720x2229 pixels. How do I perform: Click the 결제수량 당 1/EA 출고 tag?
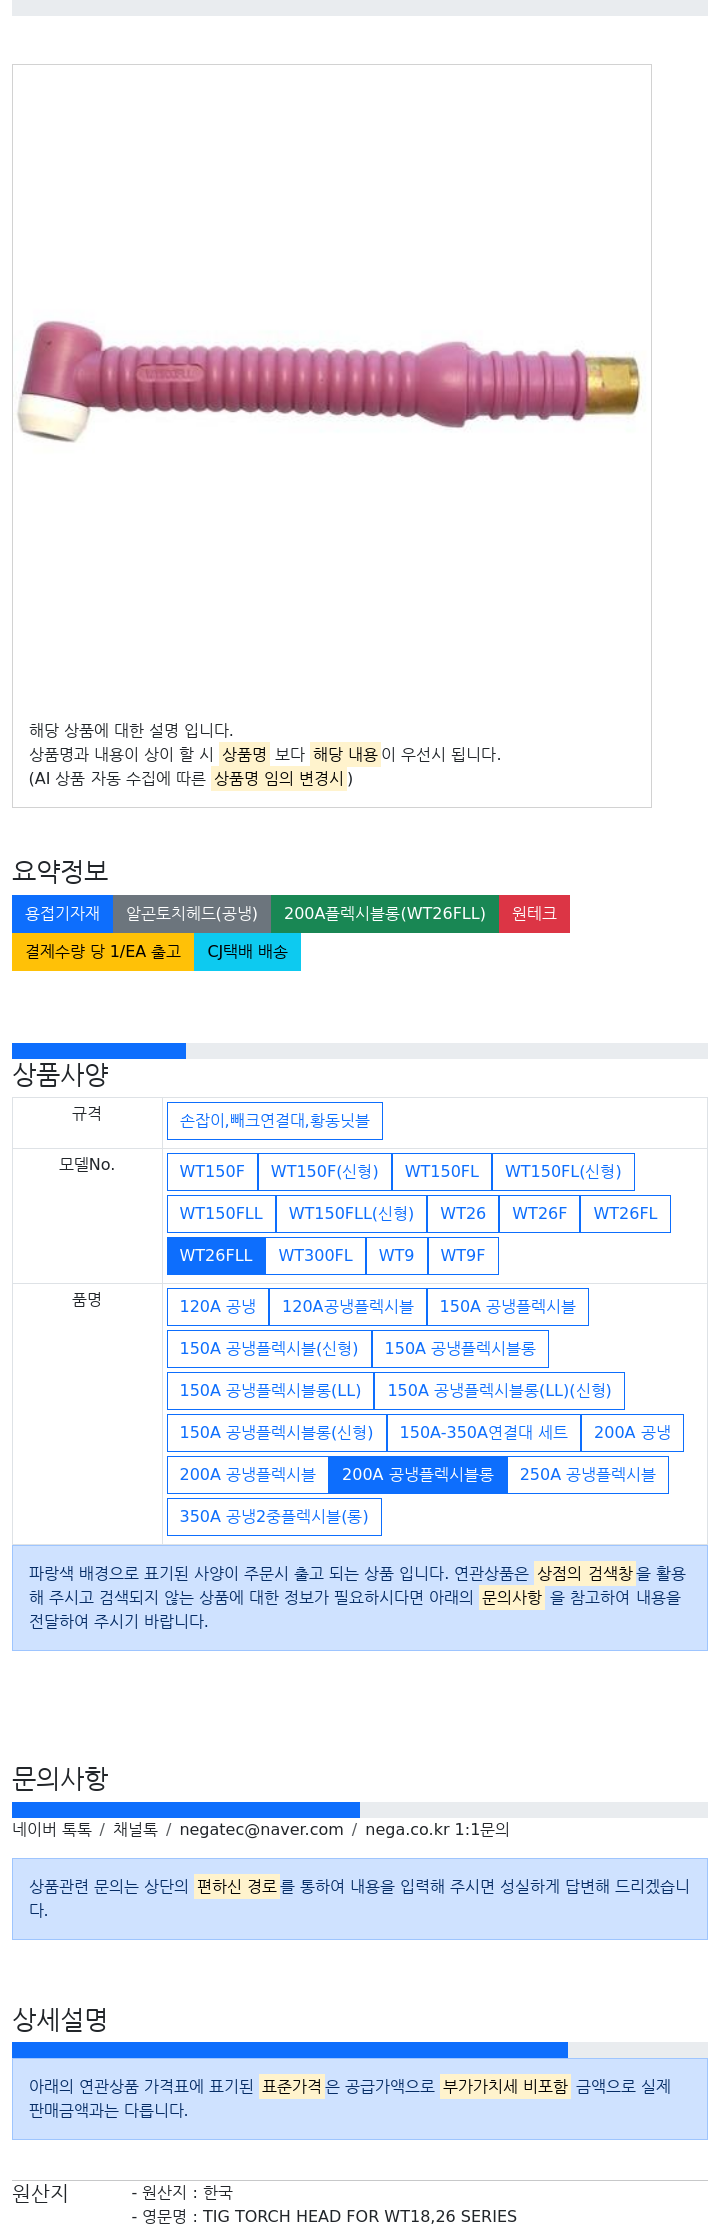103,951
